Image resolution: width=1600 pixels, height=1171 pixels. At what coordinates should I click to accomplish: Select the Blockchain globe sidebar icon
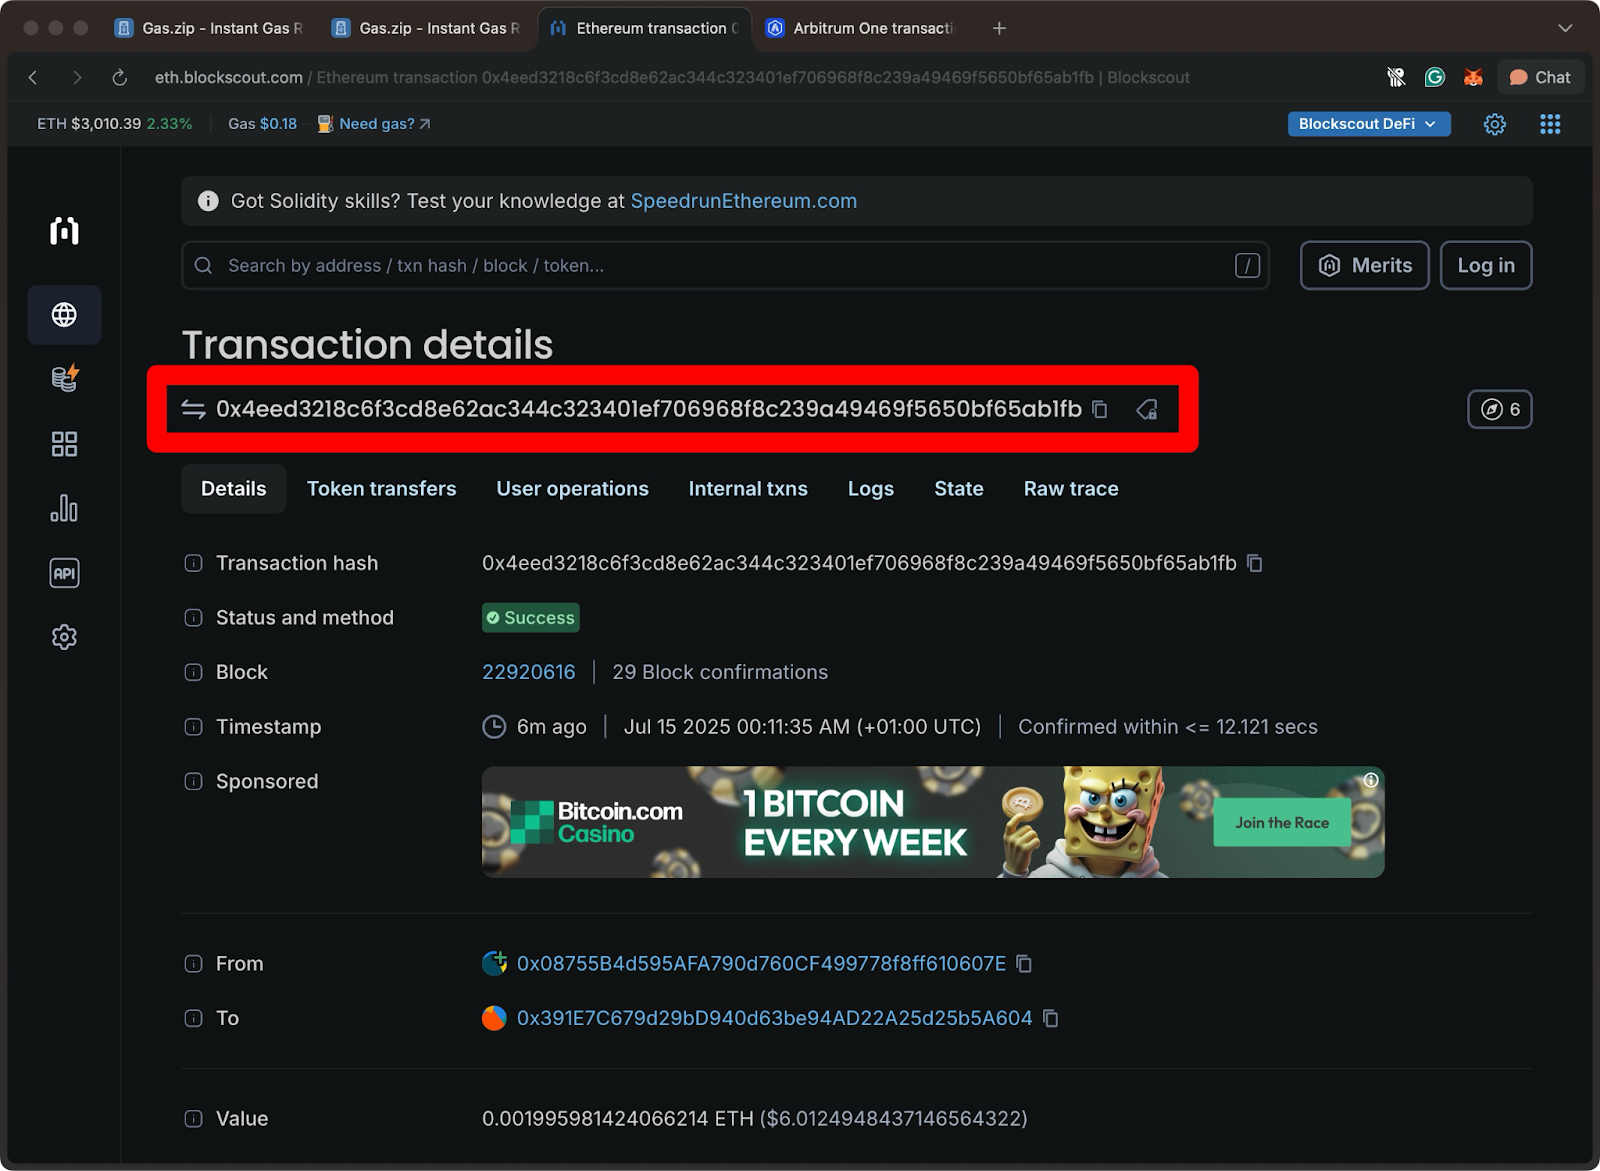pyautogui.click(x=64, y=315)
